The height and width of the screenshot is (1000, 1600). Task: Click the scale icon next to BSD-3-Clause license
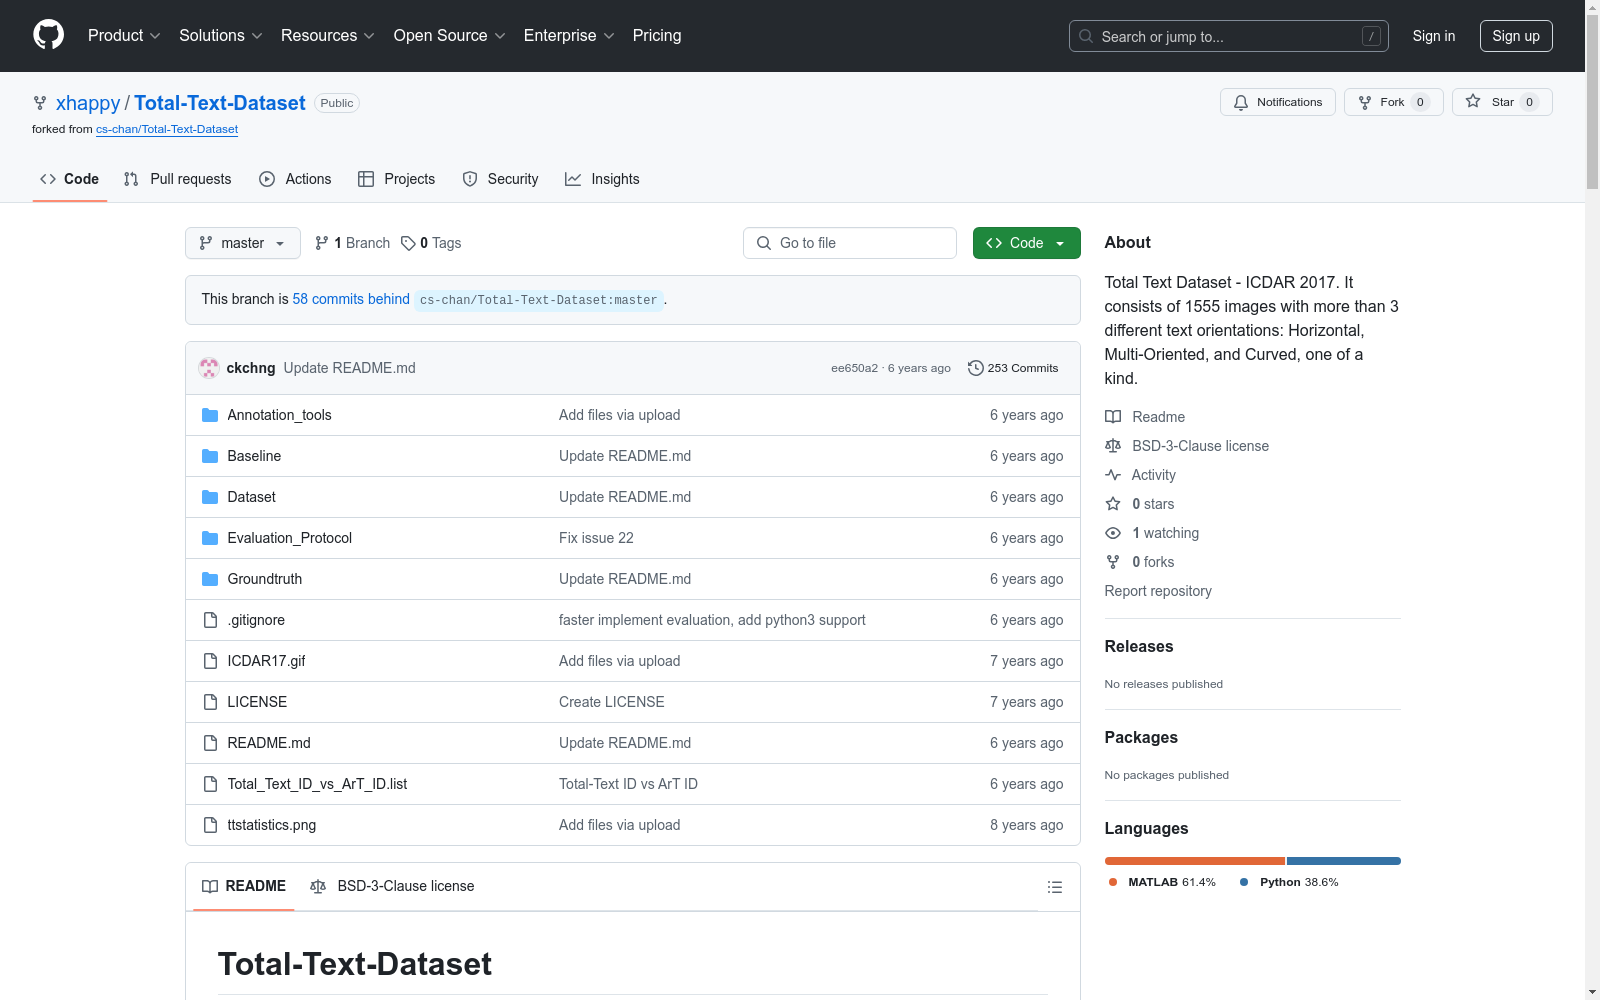coord(1113,446)
